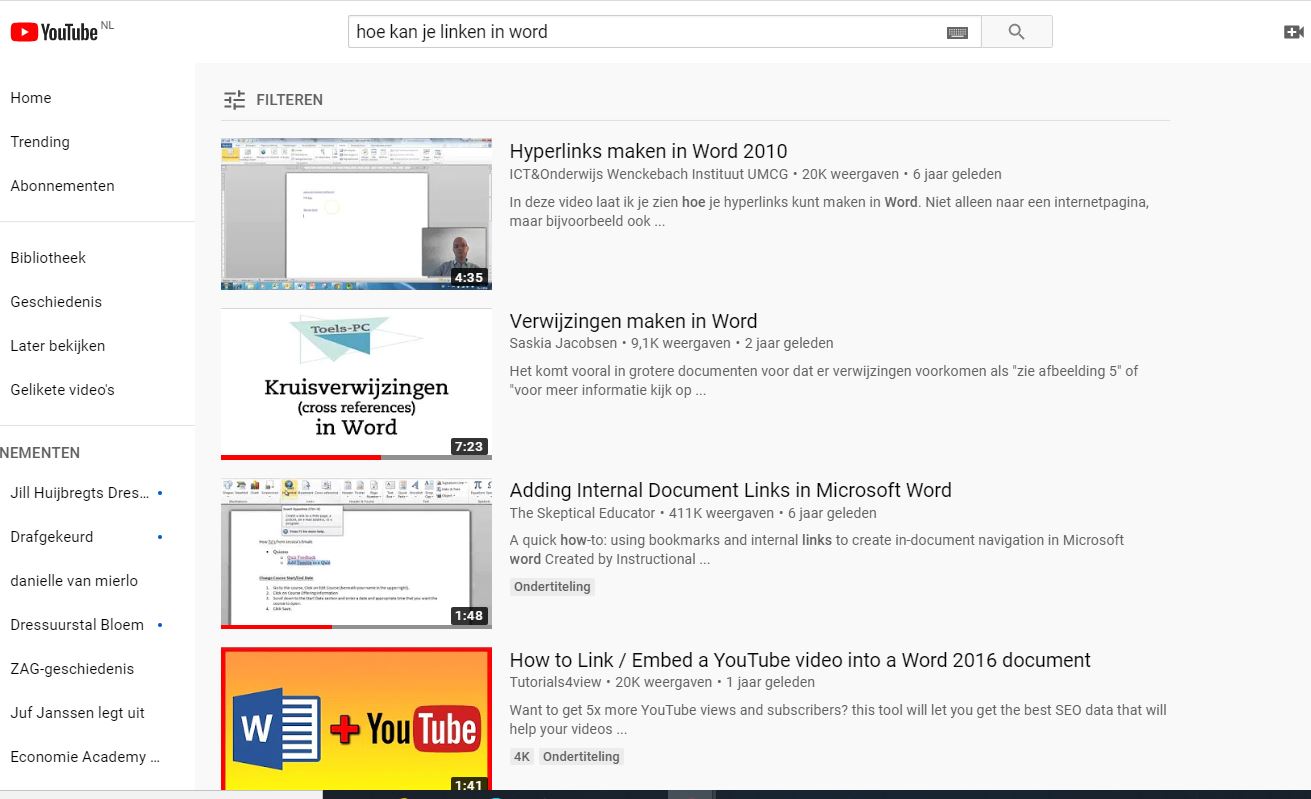Open thumbnail of Adding Internal Document Links video

[356, 553]
